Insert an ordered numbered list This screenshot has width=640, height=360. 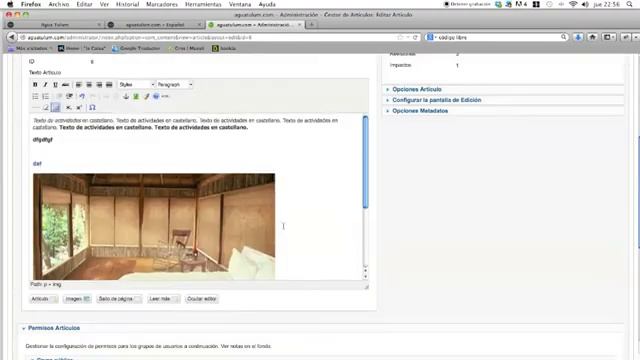point(45,96)
